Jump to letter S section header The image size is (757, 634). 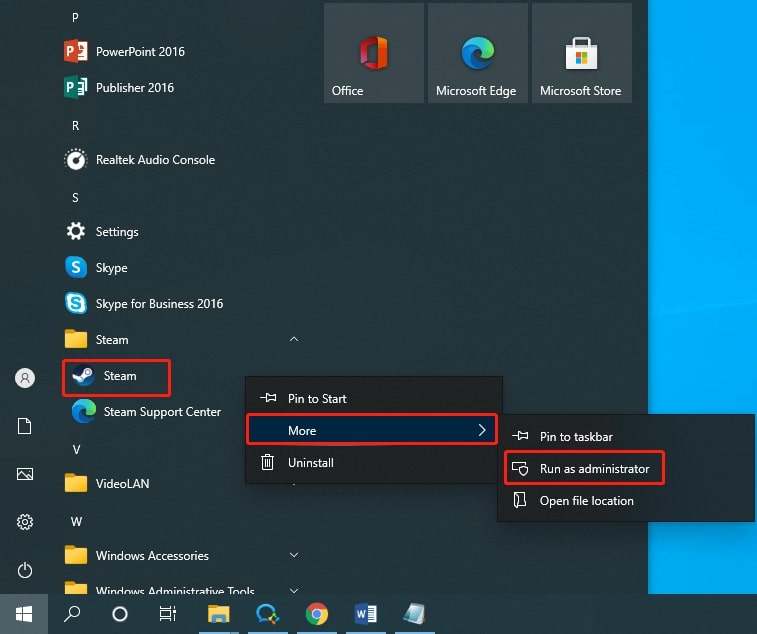click(75, 197)
